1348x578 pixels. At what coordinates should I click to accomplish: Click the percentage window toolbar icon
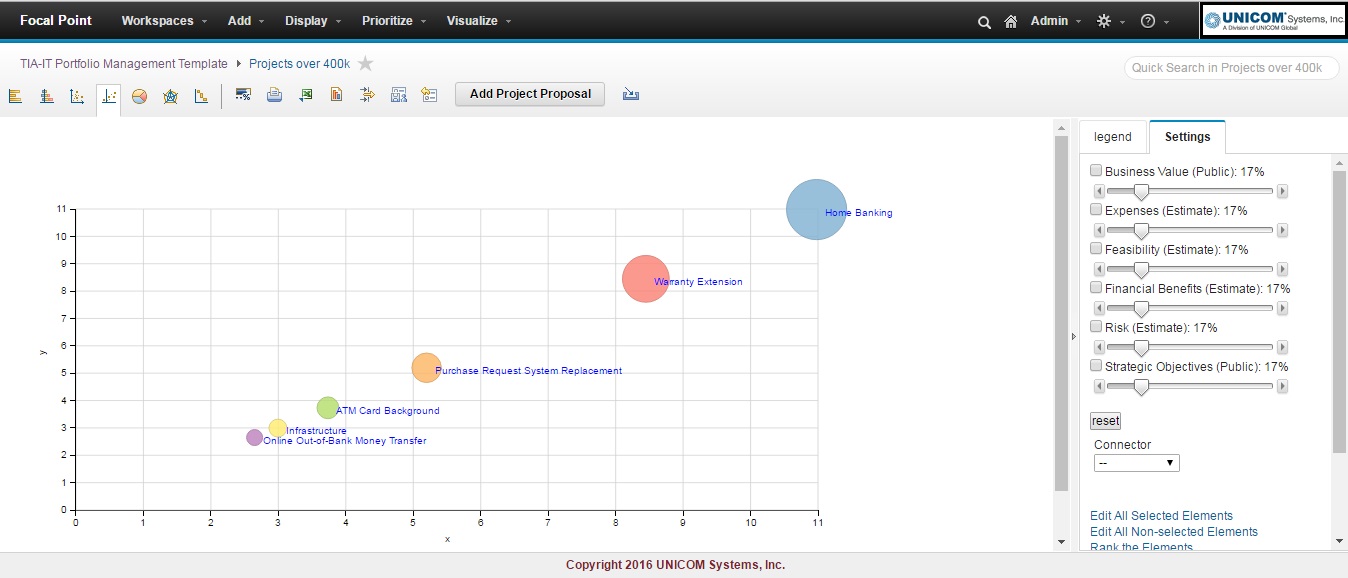[243, 94]
